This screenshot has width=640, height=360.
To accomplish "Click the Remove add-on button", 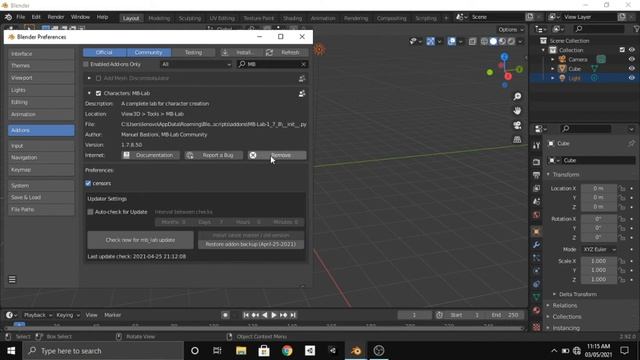I will coord(277,155).
